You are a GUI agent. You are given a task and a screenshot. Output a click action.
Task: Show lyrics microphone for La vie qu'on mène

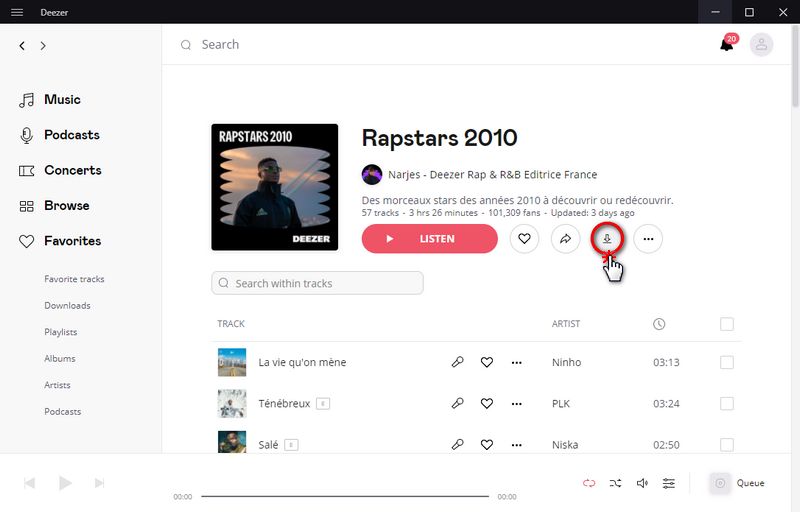[457, 362]
